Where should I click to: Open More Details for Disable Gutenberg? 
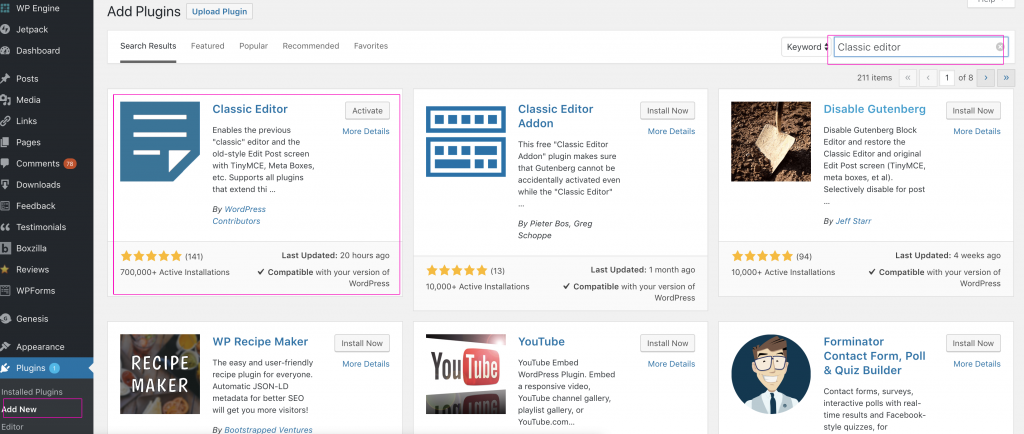(977, 131)
